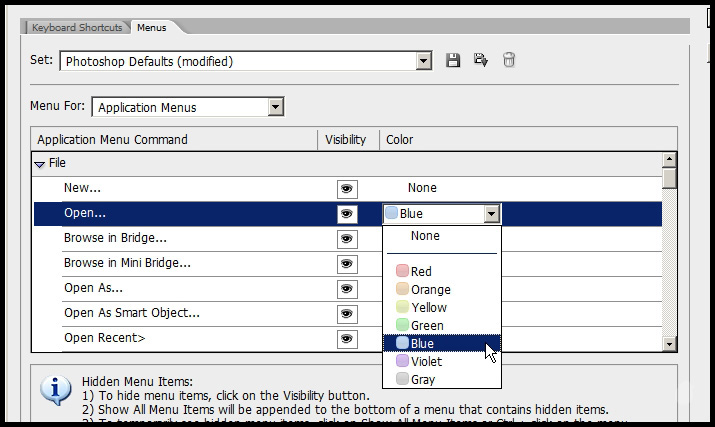The image size is (715, 427).
Task: Expand the Menu For Application Menus dropdown
Action: [x=276, y=107]
